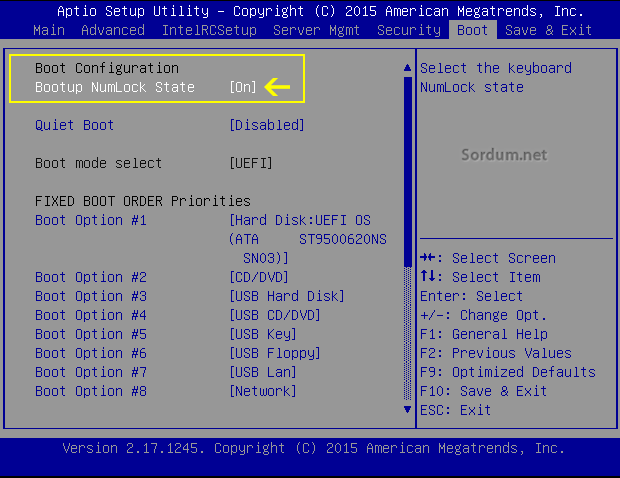Click the ESC: Exit help line
The height and width of the screenshot is (478, 620).
coord(456,410)
